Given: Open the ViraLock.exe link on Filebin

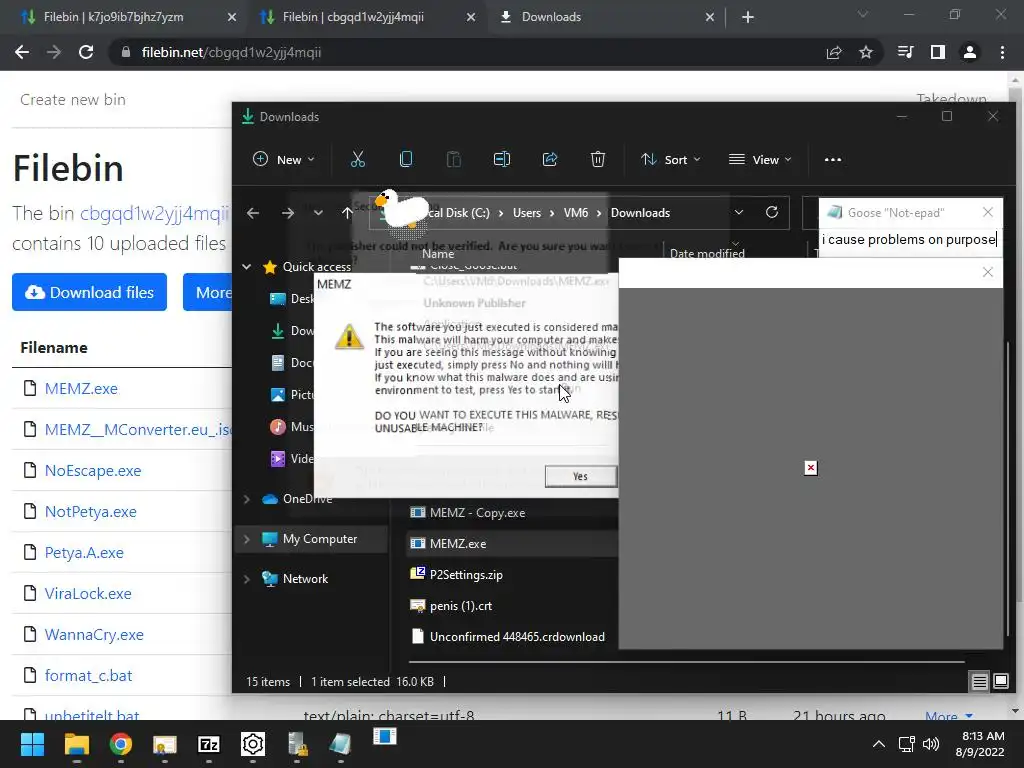Looking at the screenshot, I should [x=88, y=593].
